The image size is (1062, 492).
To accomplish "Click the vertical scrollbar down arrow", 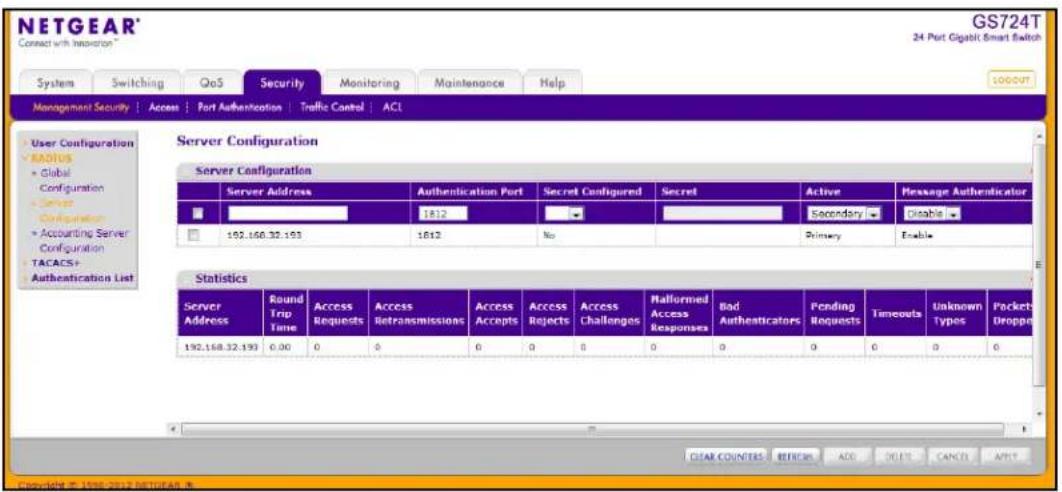I will [1040, 413].
